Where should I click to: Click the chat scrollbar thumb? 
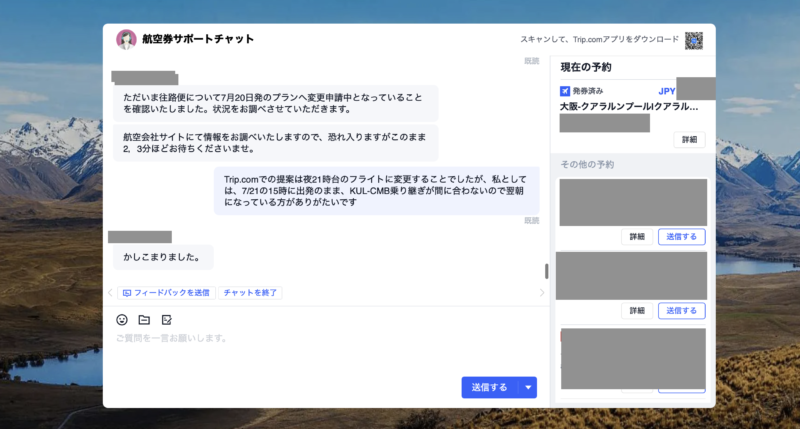(546, 271)
